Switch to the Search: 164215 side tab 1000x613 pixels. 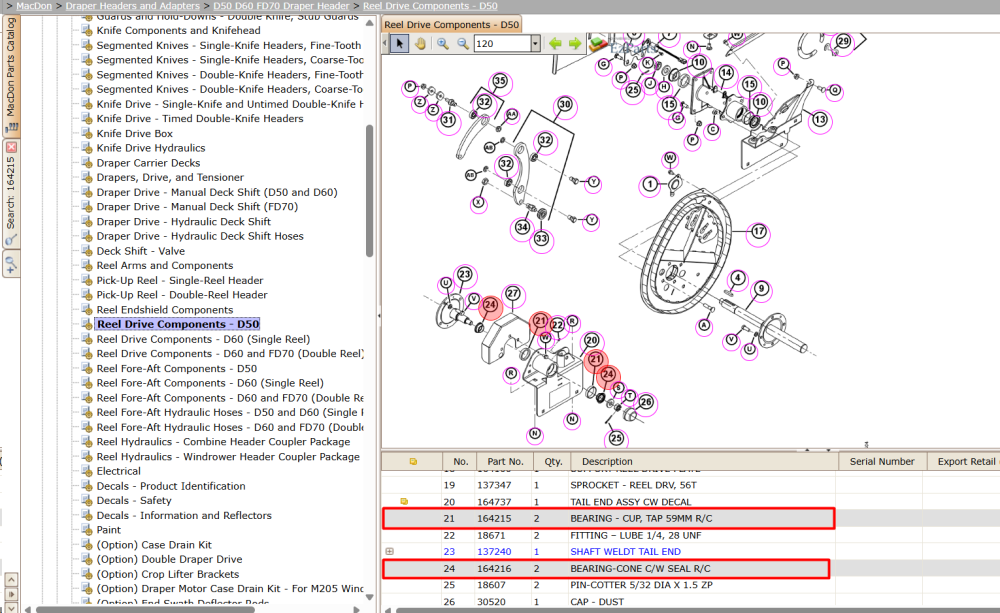[11, 195]
